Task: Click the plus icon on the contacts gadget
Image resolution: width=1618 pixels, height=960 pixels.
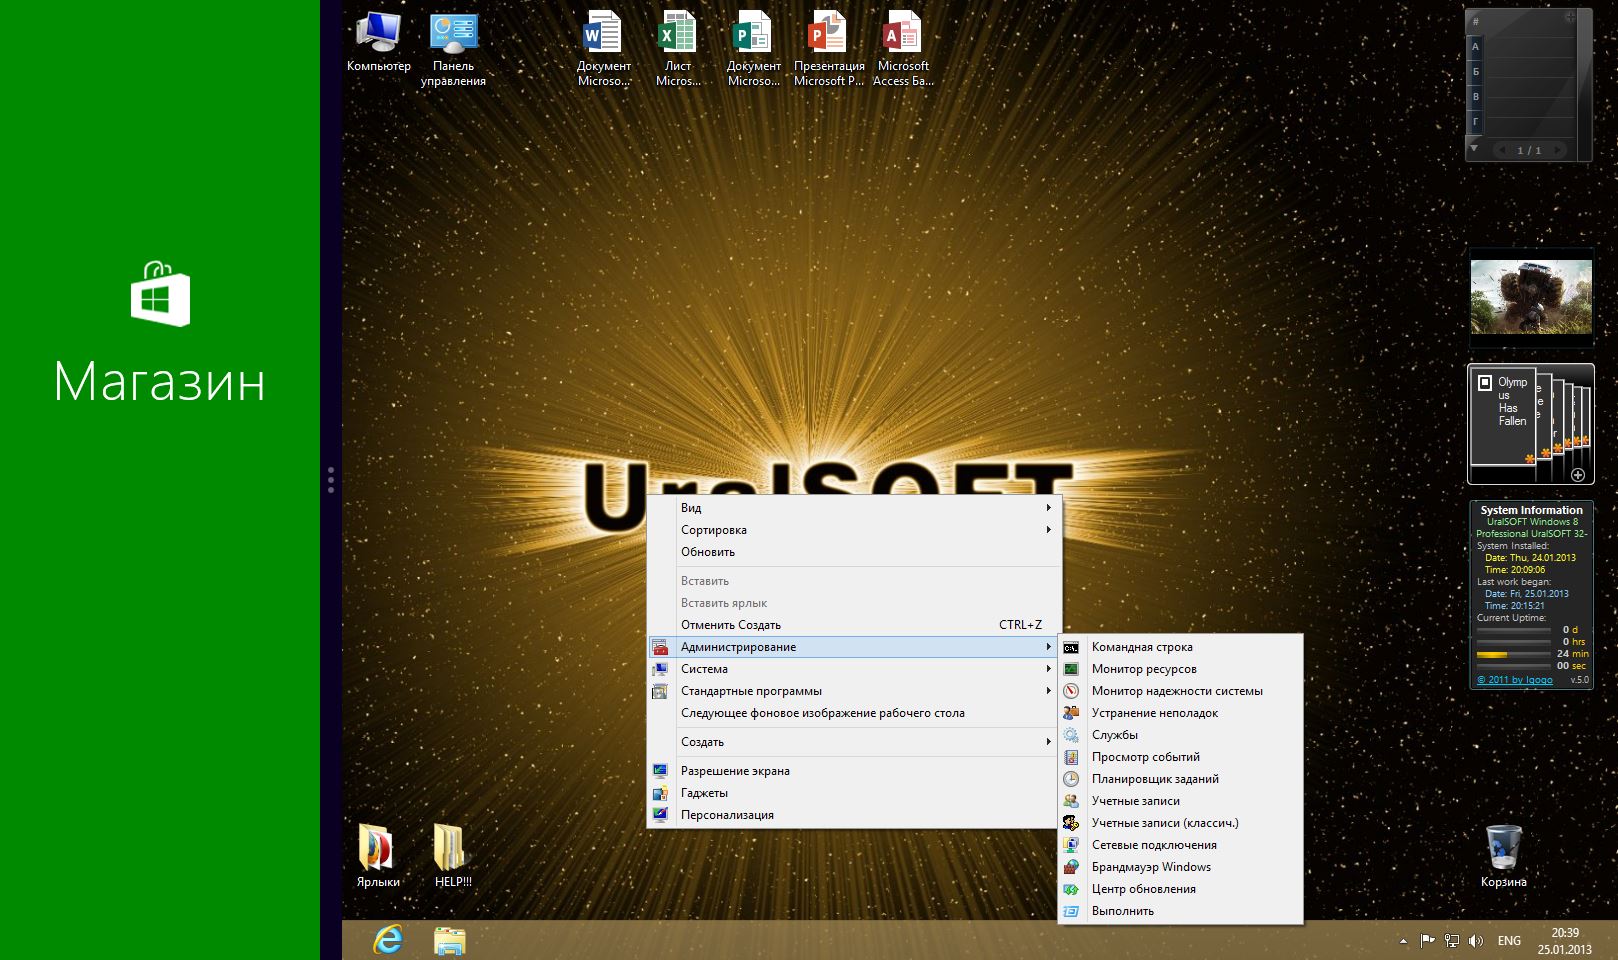Action: point(1570,18)
